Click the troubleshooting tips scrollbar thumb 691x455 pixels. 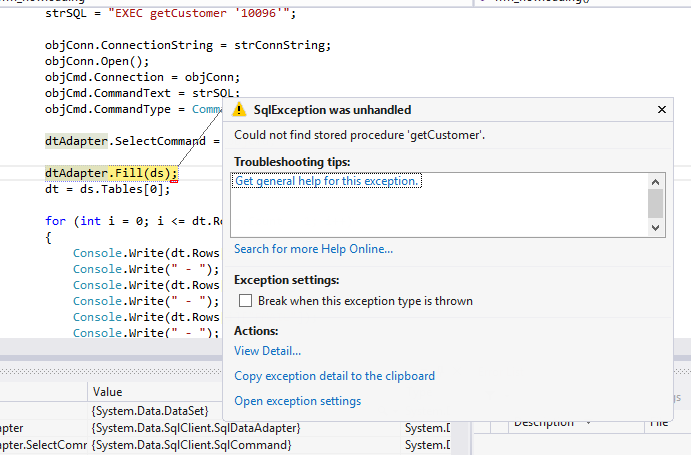(656, 204)
